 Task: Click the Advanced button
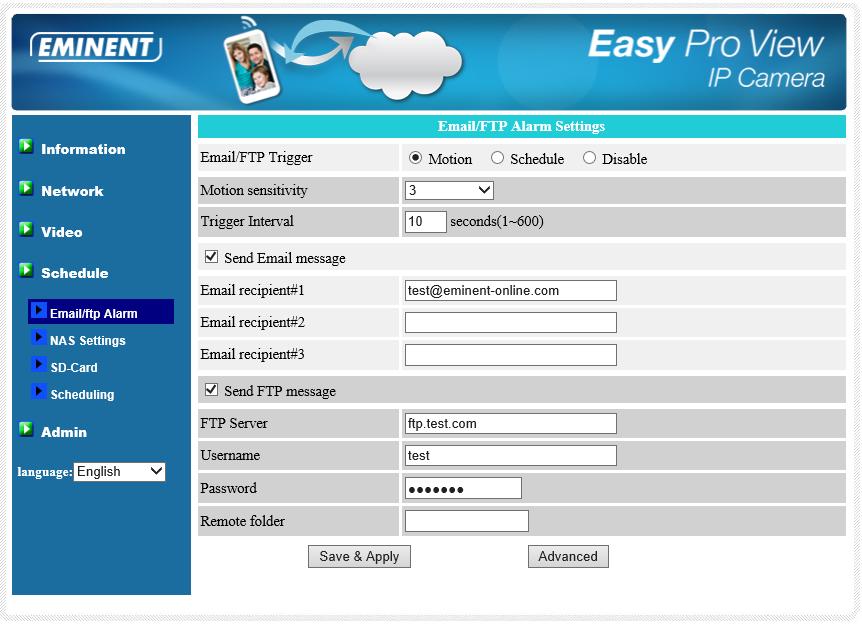pos(568,557)
